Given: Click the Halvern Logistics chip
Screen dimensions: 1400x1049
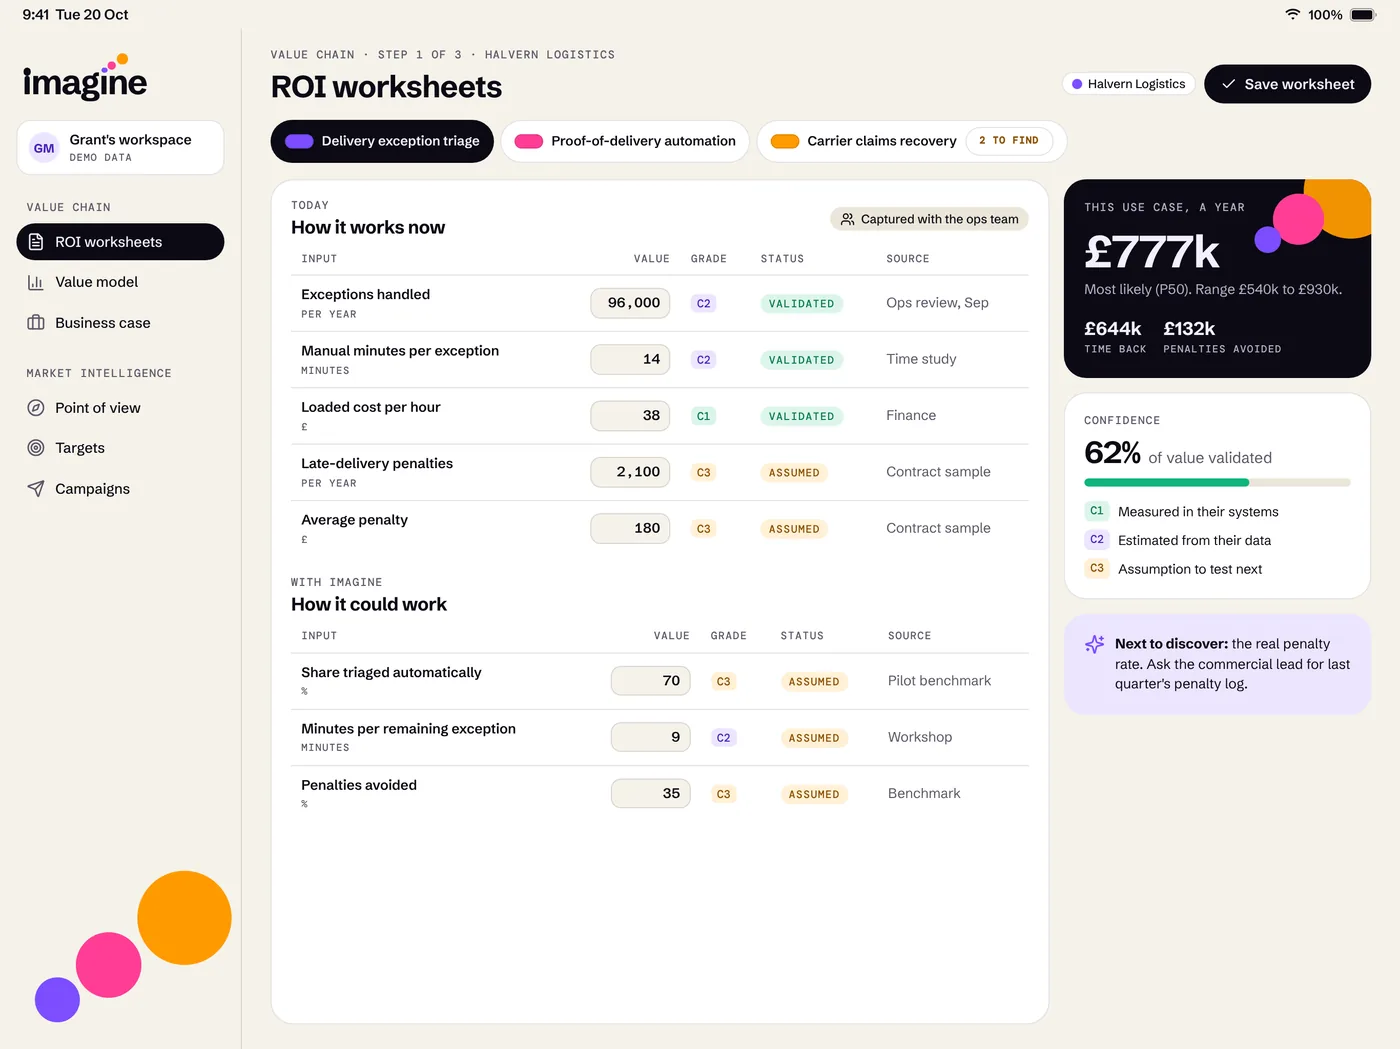Looking at the screenshot, I should click(x=1128, y=84).
